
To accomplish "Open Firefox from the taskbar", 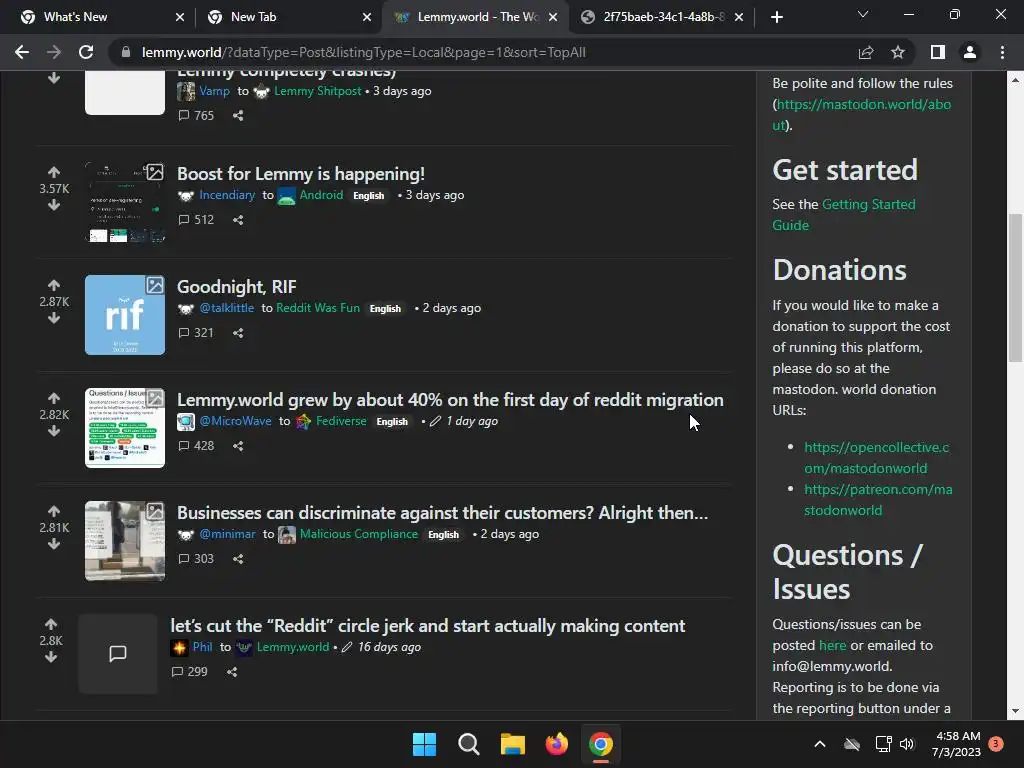I will click(556, 744).
